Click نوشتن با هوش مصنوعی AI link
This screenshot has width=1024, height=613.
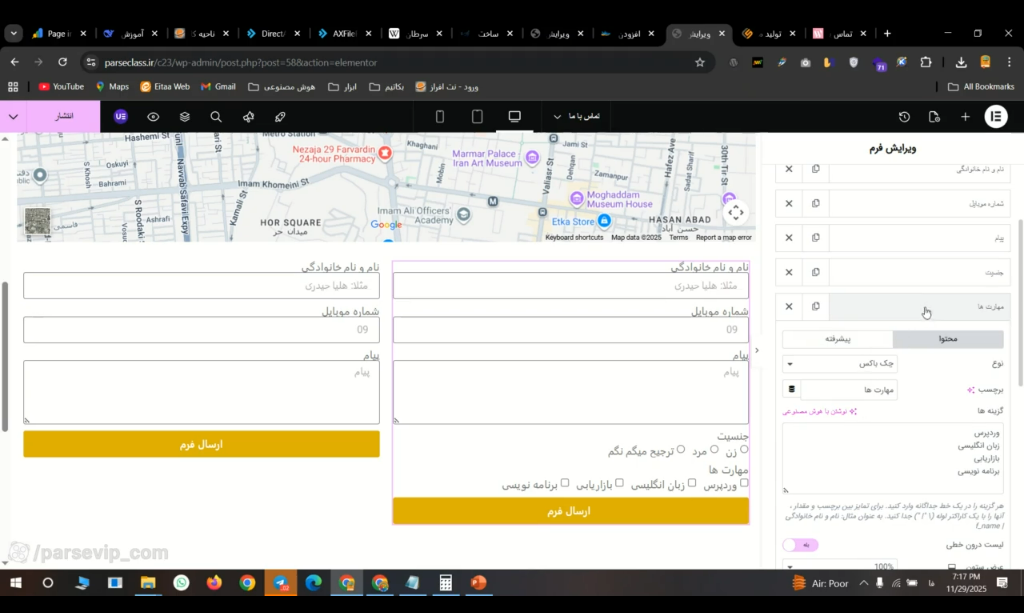pyautogui.click(x=820, y=411)
